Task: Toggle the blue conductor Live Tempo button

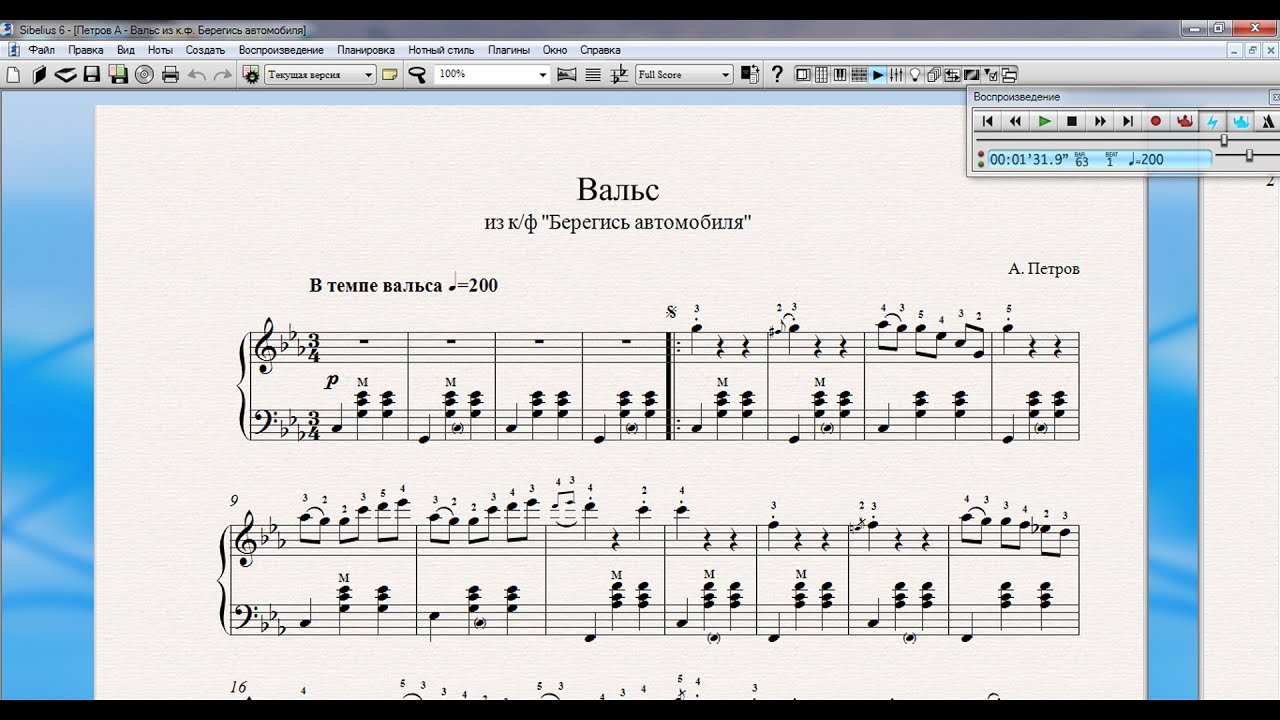Action: [1241, 121]
